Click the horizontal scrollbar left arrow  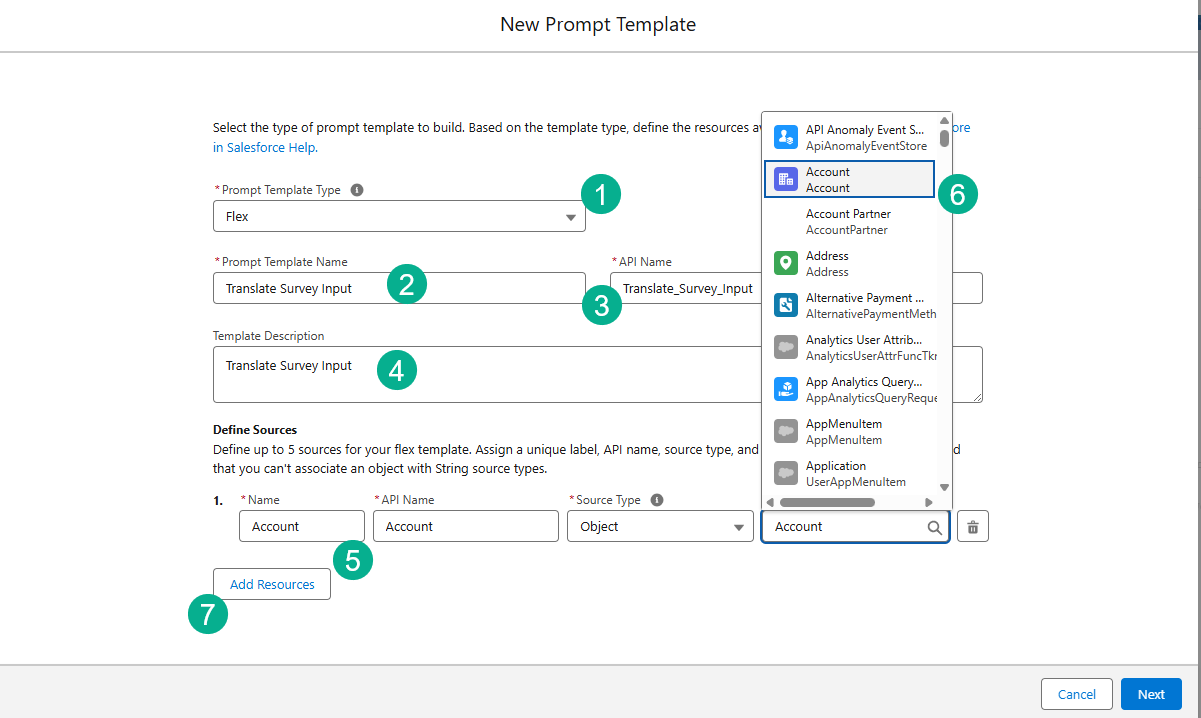(770, 502)
